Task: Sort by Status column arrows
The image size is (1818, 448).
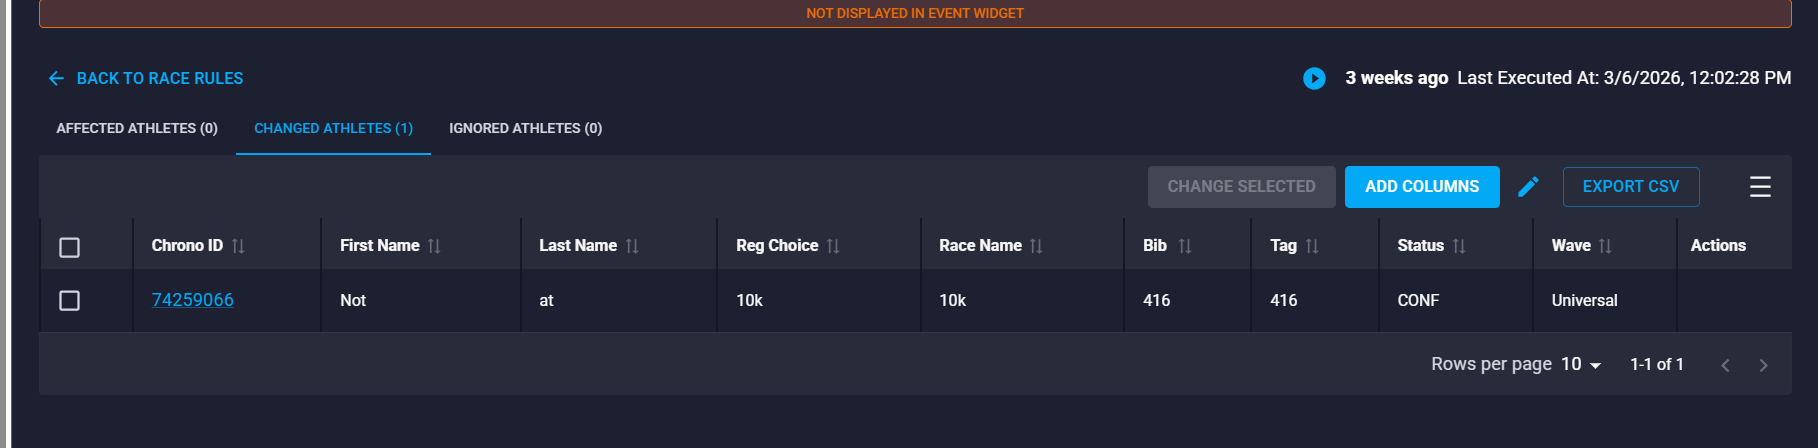Action: pos(1459,246)
